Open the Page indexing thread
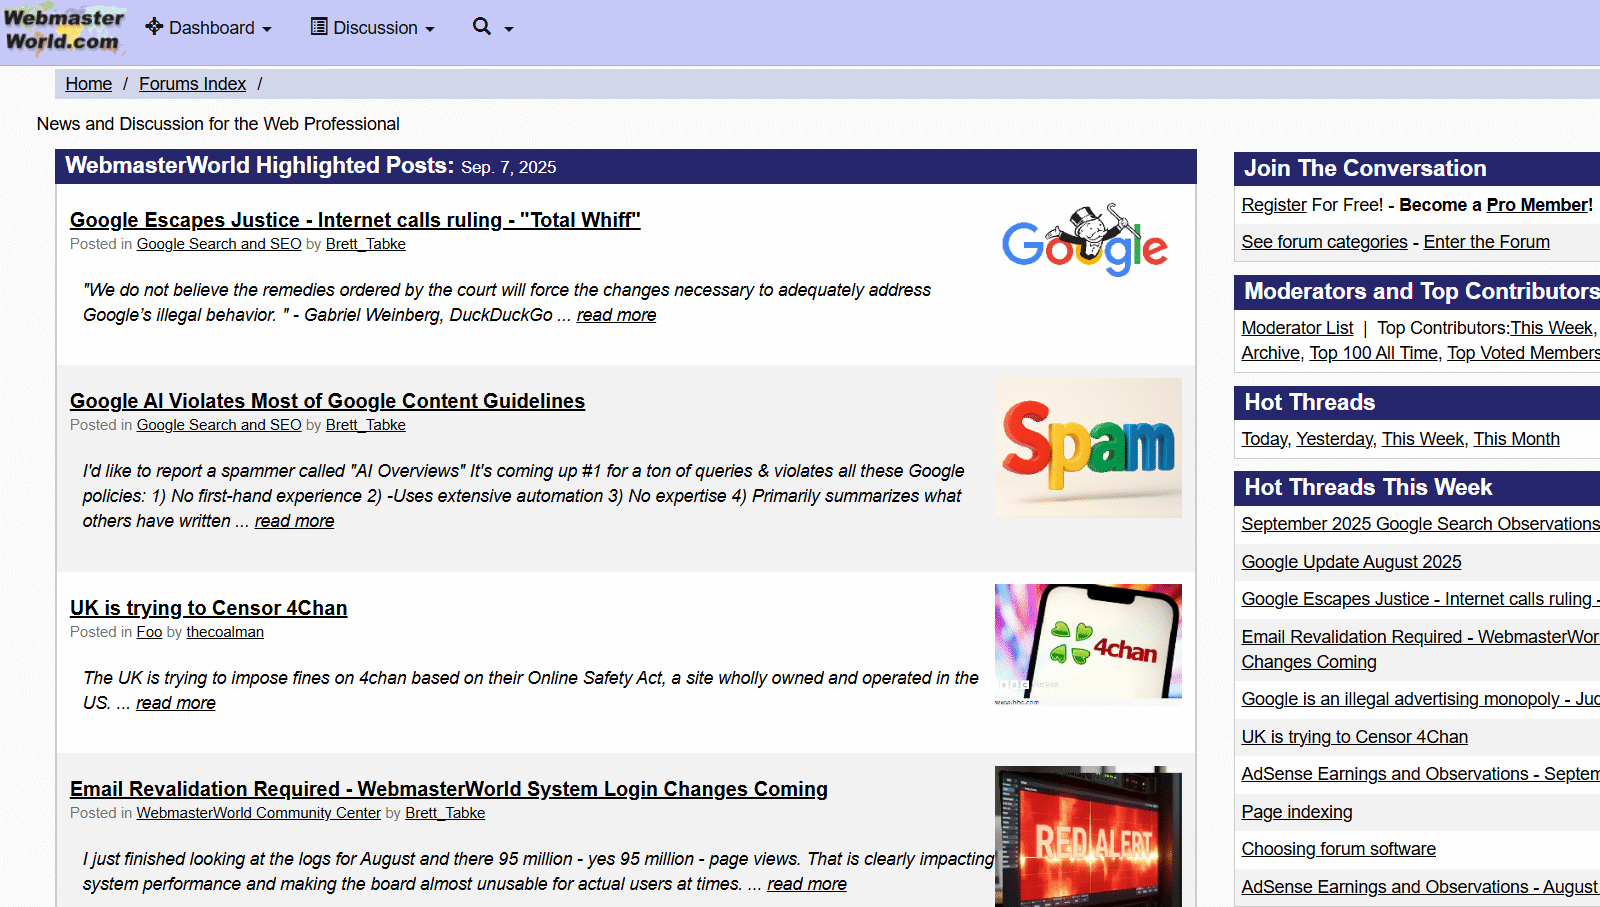 [x=1296, y=812]
